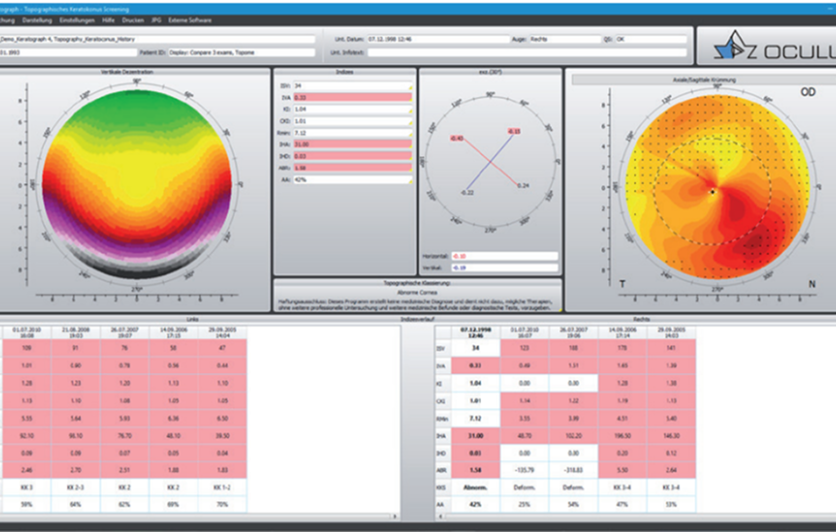
Task: Click the center of the vertical decentration map
Action: point(137,185)
